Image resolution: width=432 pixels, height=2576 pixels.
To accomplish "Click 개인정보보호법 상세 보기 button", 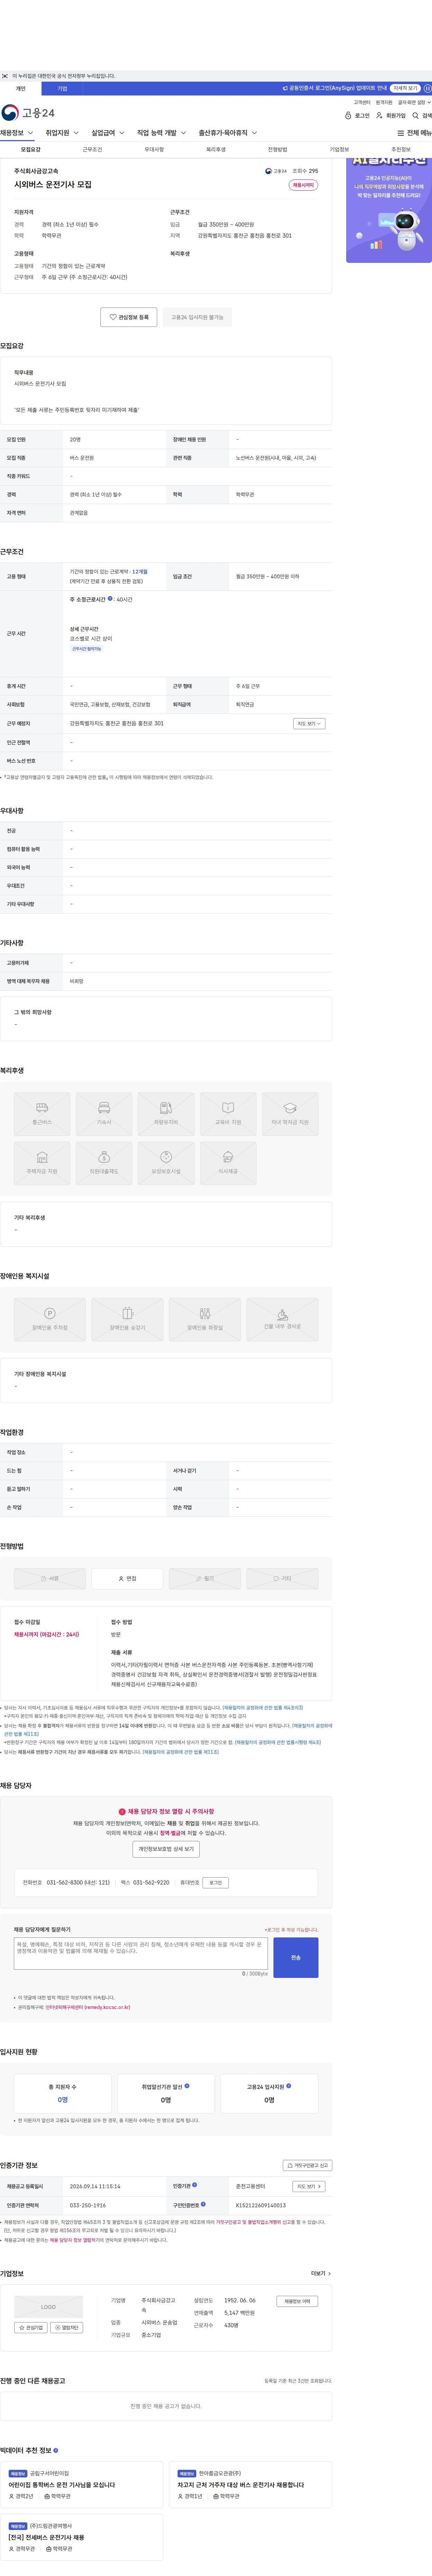I will click(166, 1849).
